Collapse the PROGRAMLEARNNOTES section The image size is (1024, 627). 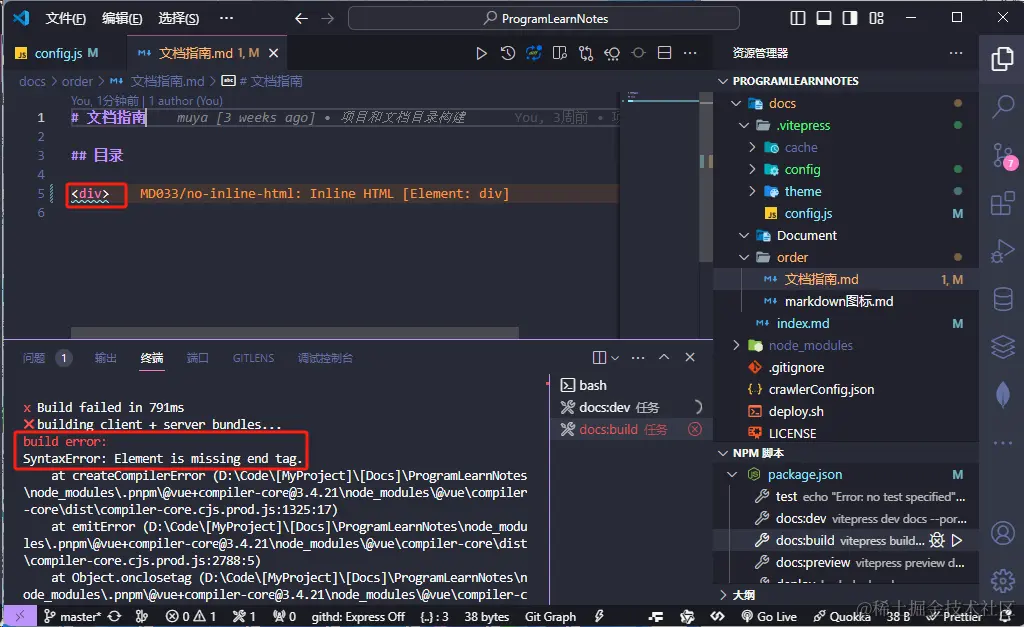(723, 81)
